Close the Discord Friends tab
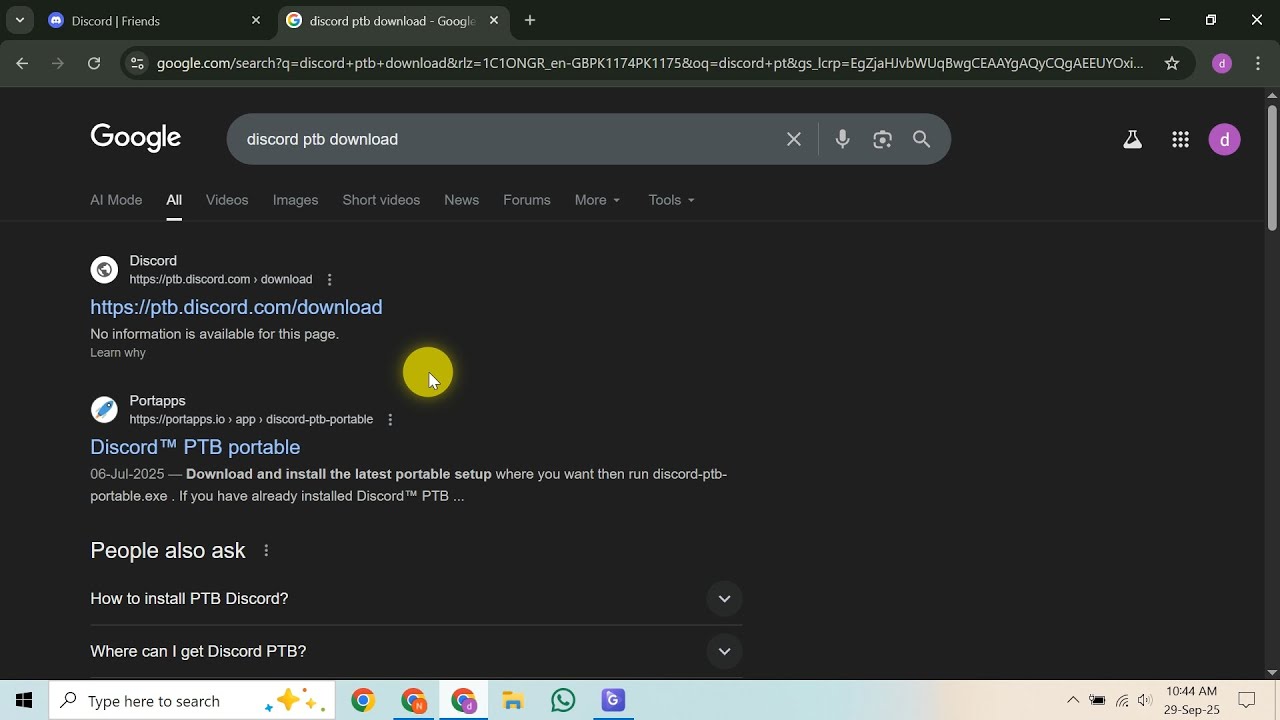Screen dimensions: 1280x720 click(256, 20)
